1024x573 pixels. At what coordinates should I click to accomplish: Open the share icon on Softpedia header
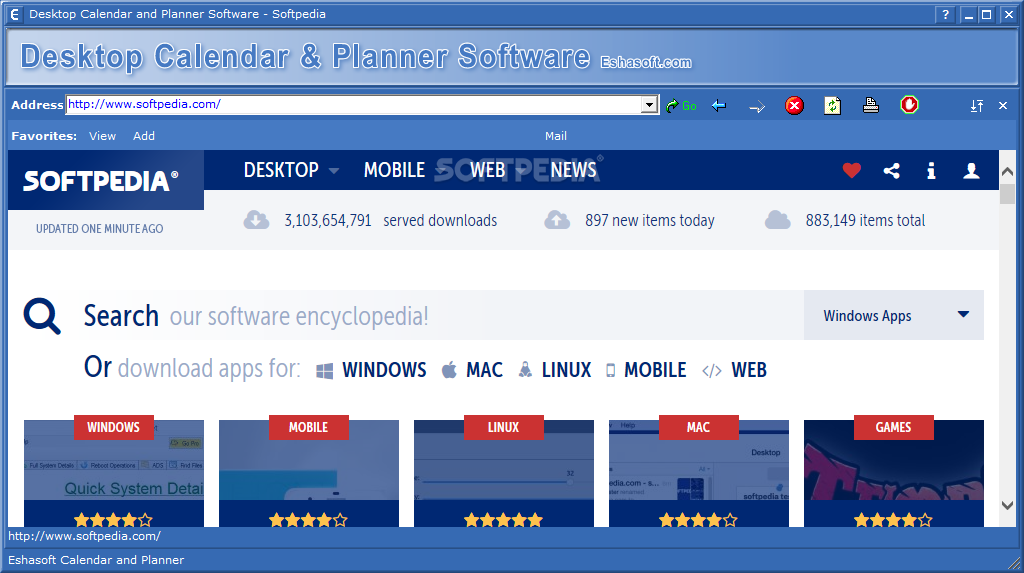pos(891,171)
